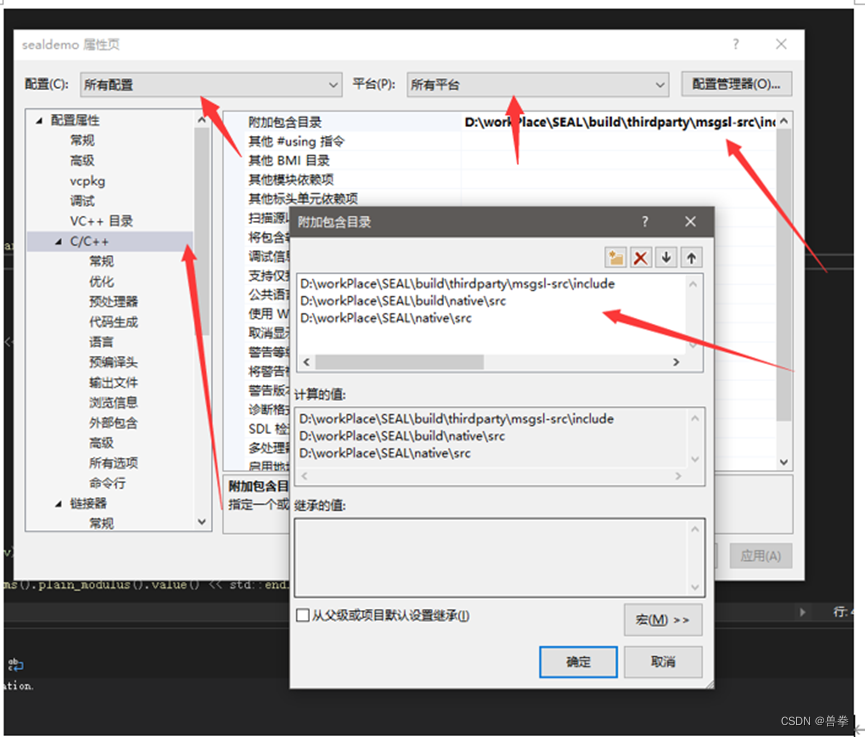
Task: Click msgsl-src\include line in 计算的值 box
Action: [x=457, y=419]
